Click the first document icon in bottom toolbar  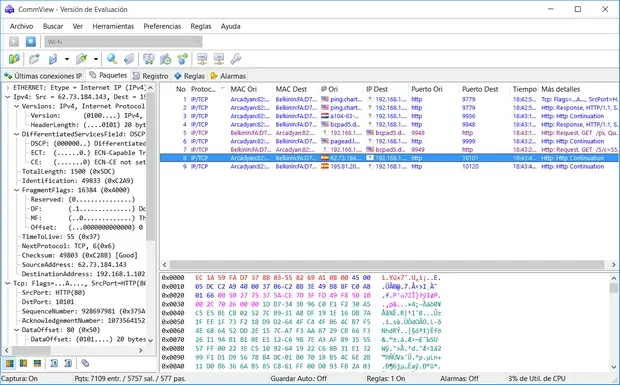[54, 363]
